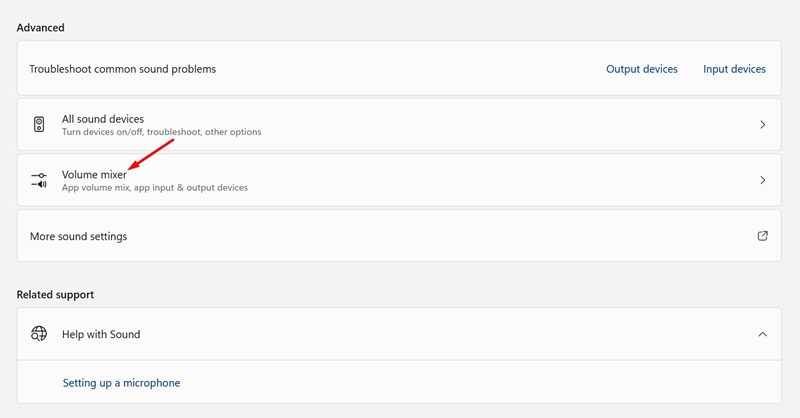Click the external link icon for More sound settings
This screenshot has width=800, height=418.
(x=762, y=236)
